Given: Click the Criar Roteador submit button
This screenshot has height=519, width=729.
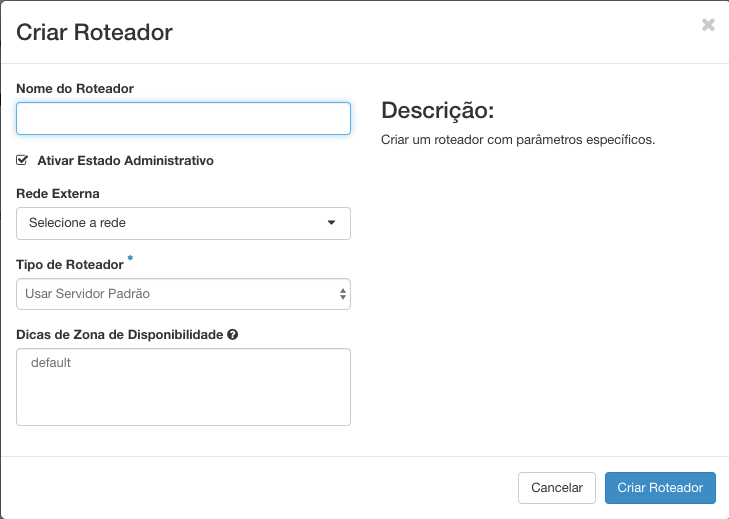Looking at the screenshot, I should 660,488.
